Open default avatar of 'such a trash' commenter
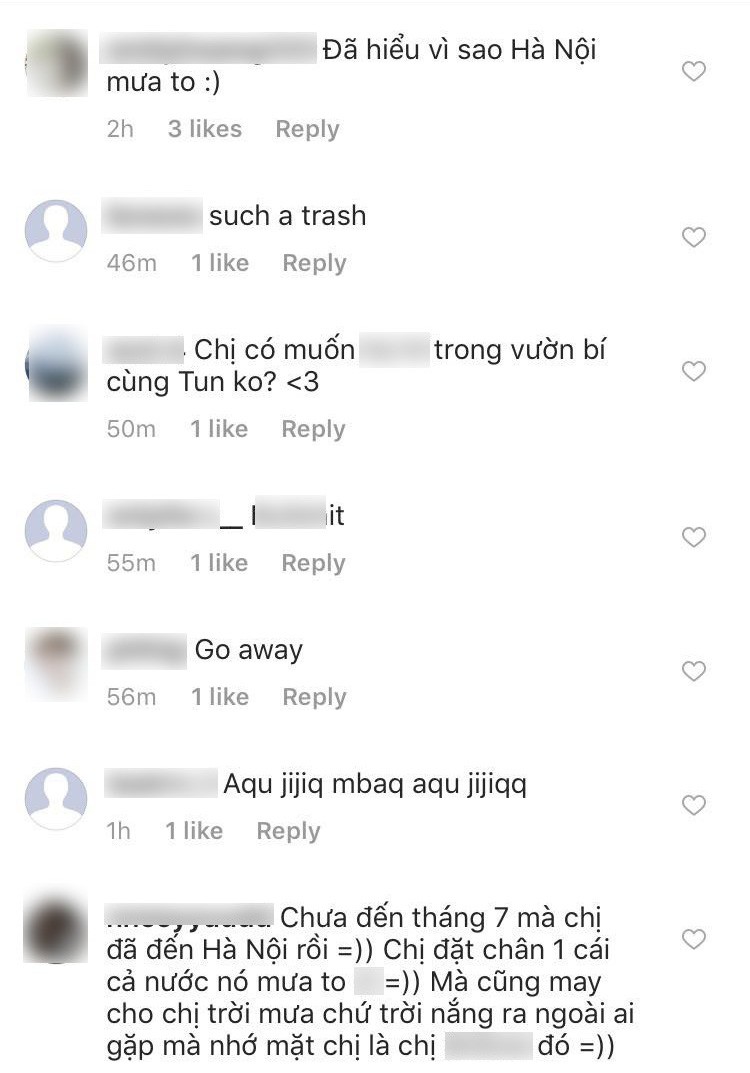 56,231
